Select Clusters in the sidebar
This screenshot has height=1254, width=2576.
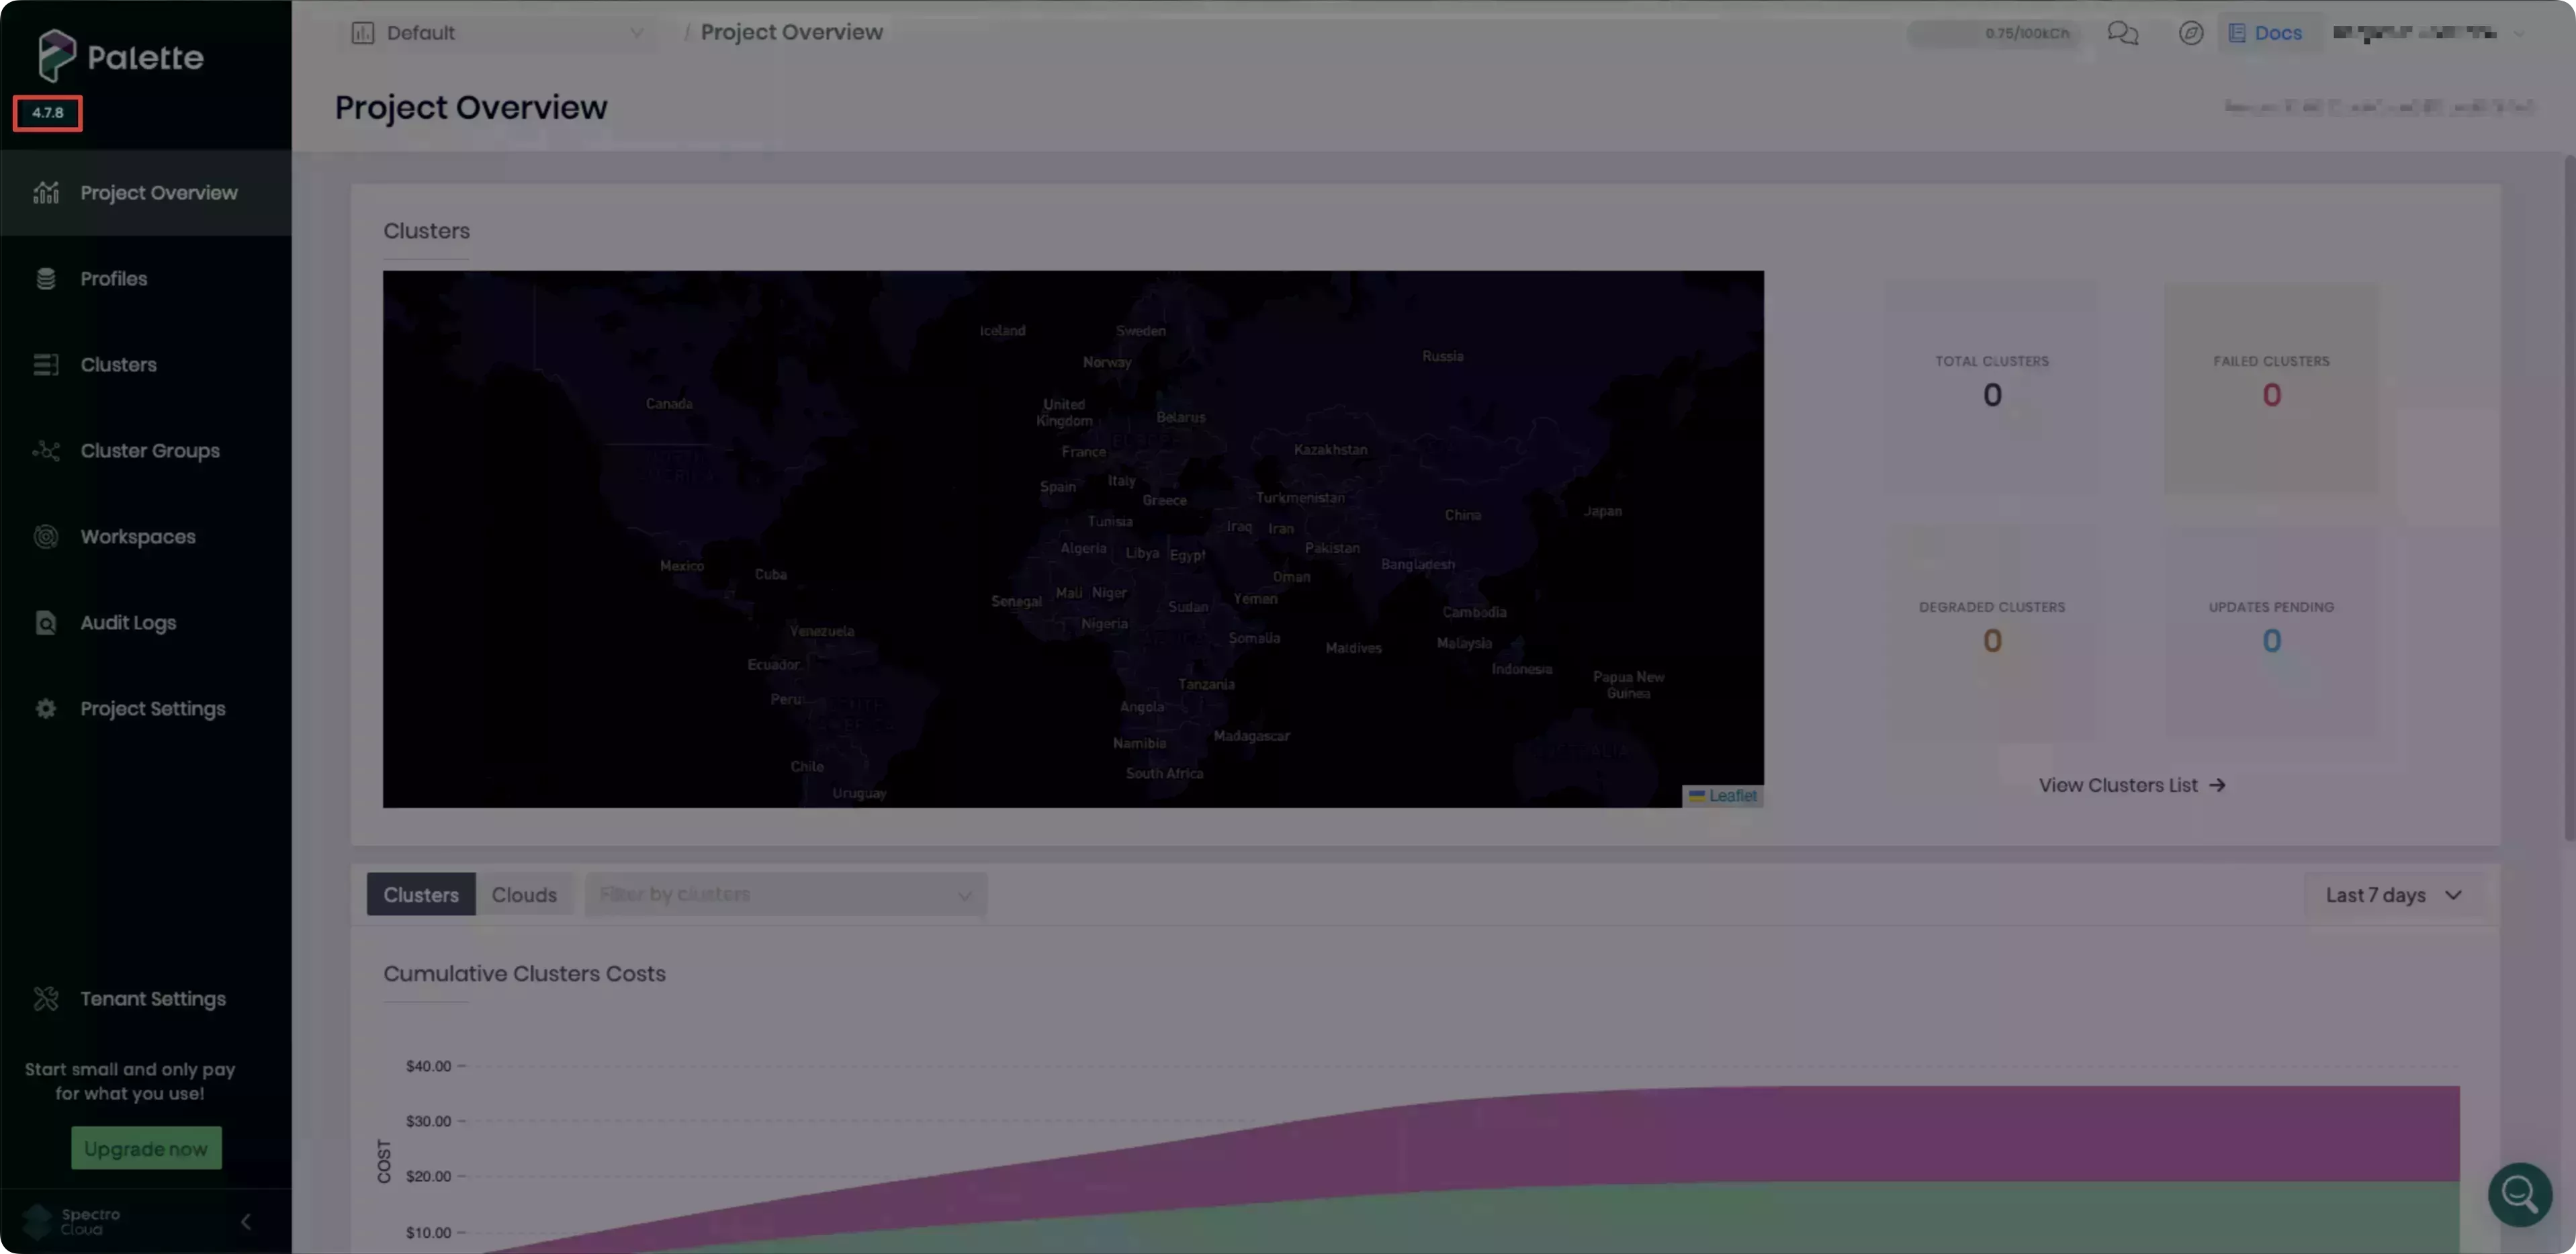pos(119,364)
